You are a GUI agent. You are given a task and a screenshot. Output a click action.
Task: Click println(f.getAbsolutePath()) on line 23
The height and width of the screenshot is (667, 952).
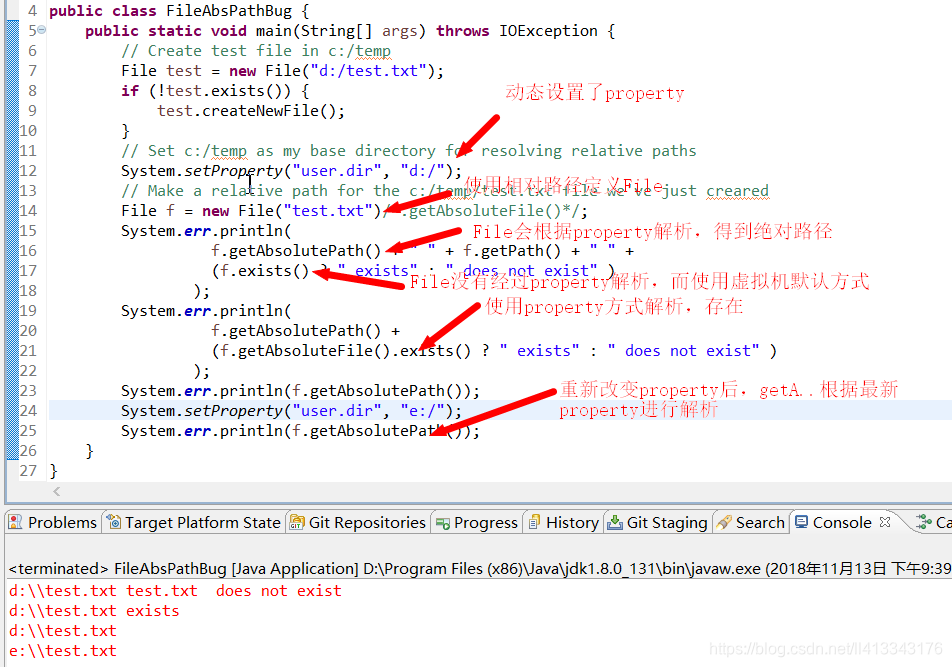tap(345, 391)
